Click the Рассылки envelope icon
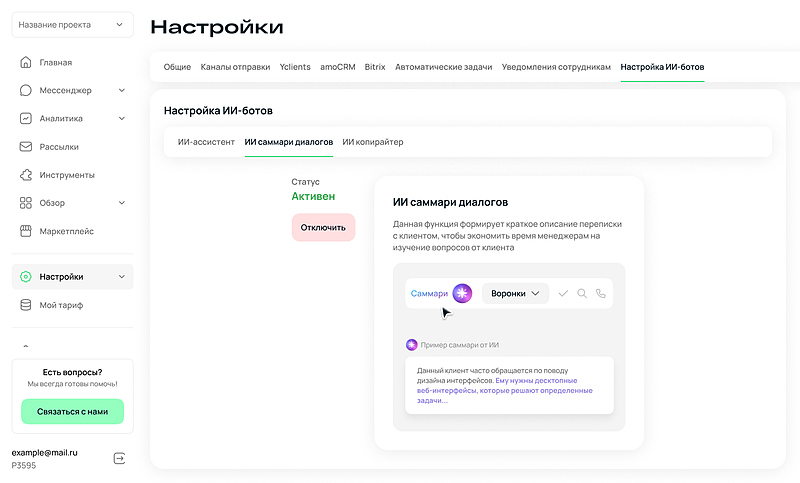800x483 pixels. [26, 146]
